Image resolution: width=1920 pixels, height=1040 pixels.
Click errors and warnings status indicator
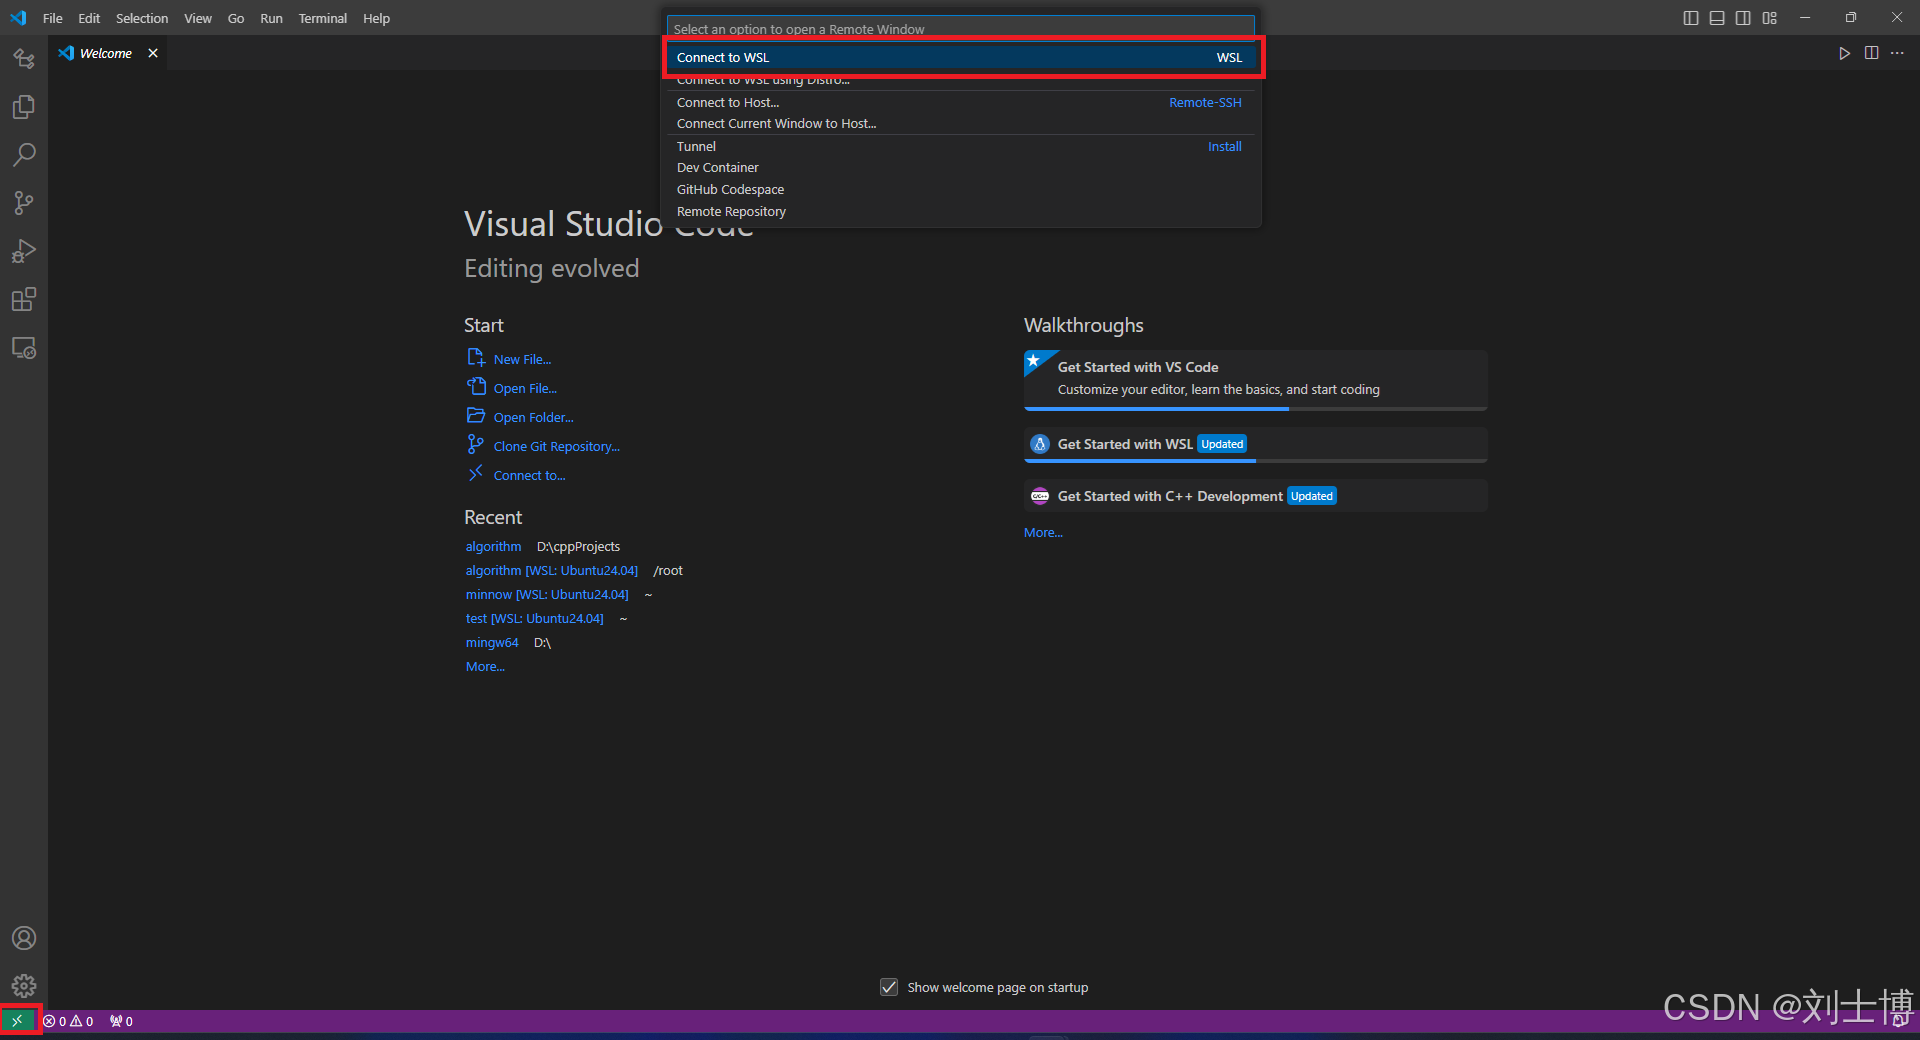tap(68, 1021)
